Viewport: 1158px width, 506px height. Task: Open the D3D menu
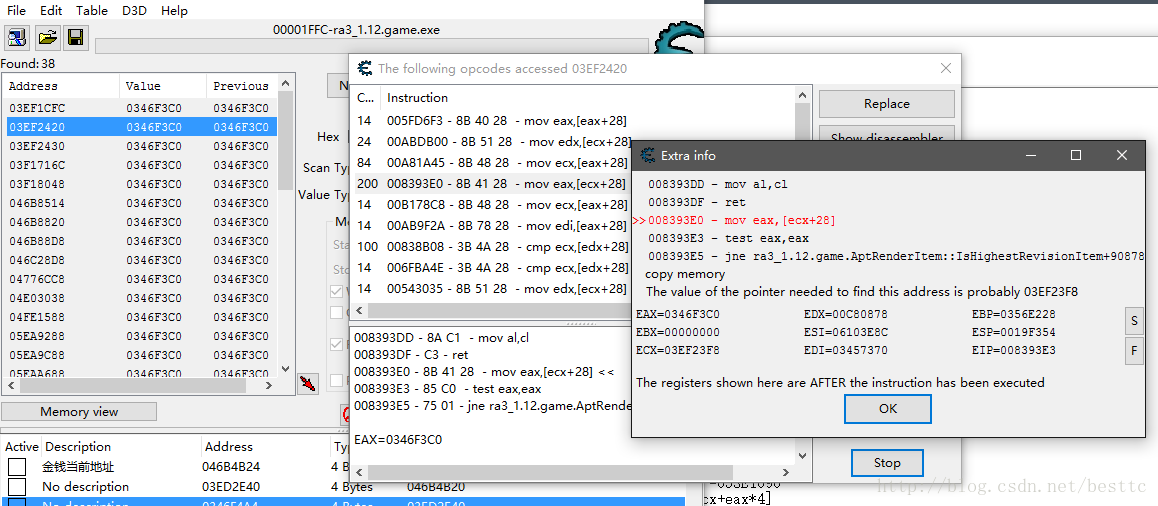[x=134, y=10]
